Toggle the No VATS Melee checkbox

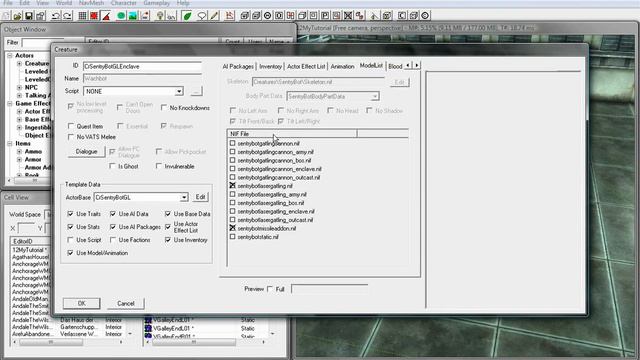[71, 137]
